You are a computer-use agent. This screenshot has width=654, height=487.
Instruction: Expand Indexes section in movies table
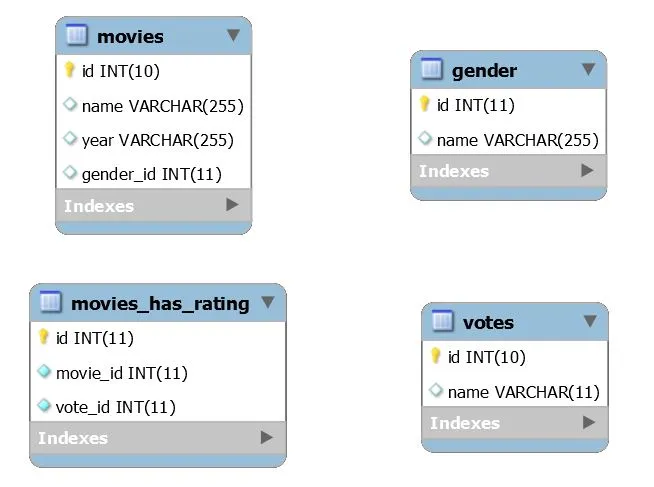click(232, 205)
